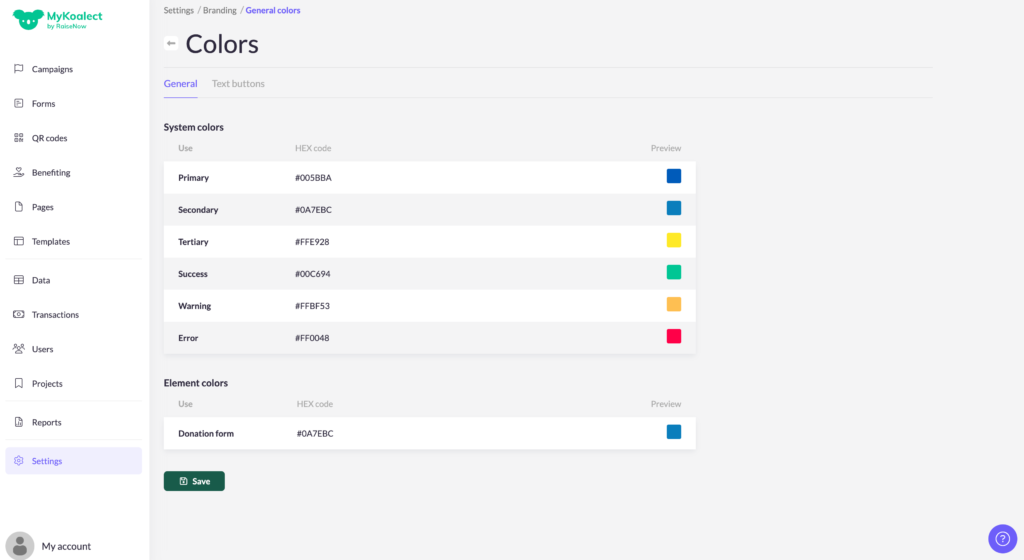Click the Tertiary yellow color swatch

[674, 241]
